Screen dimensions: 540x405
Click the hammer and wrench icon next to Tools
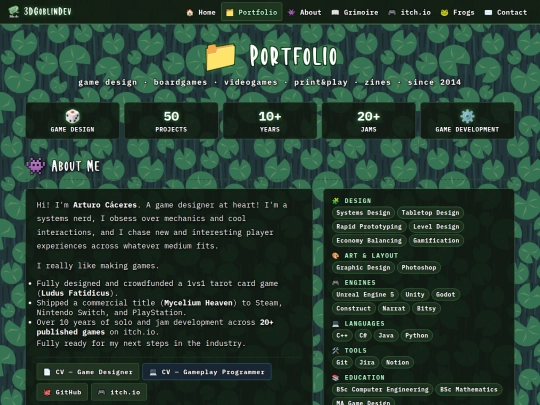tap(335, 351)
